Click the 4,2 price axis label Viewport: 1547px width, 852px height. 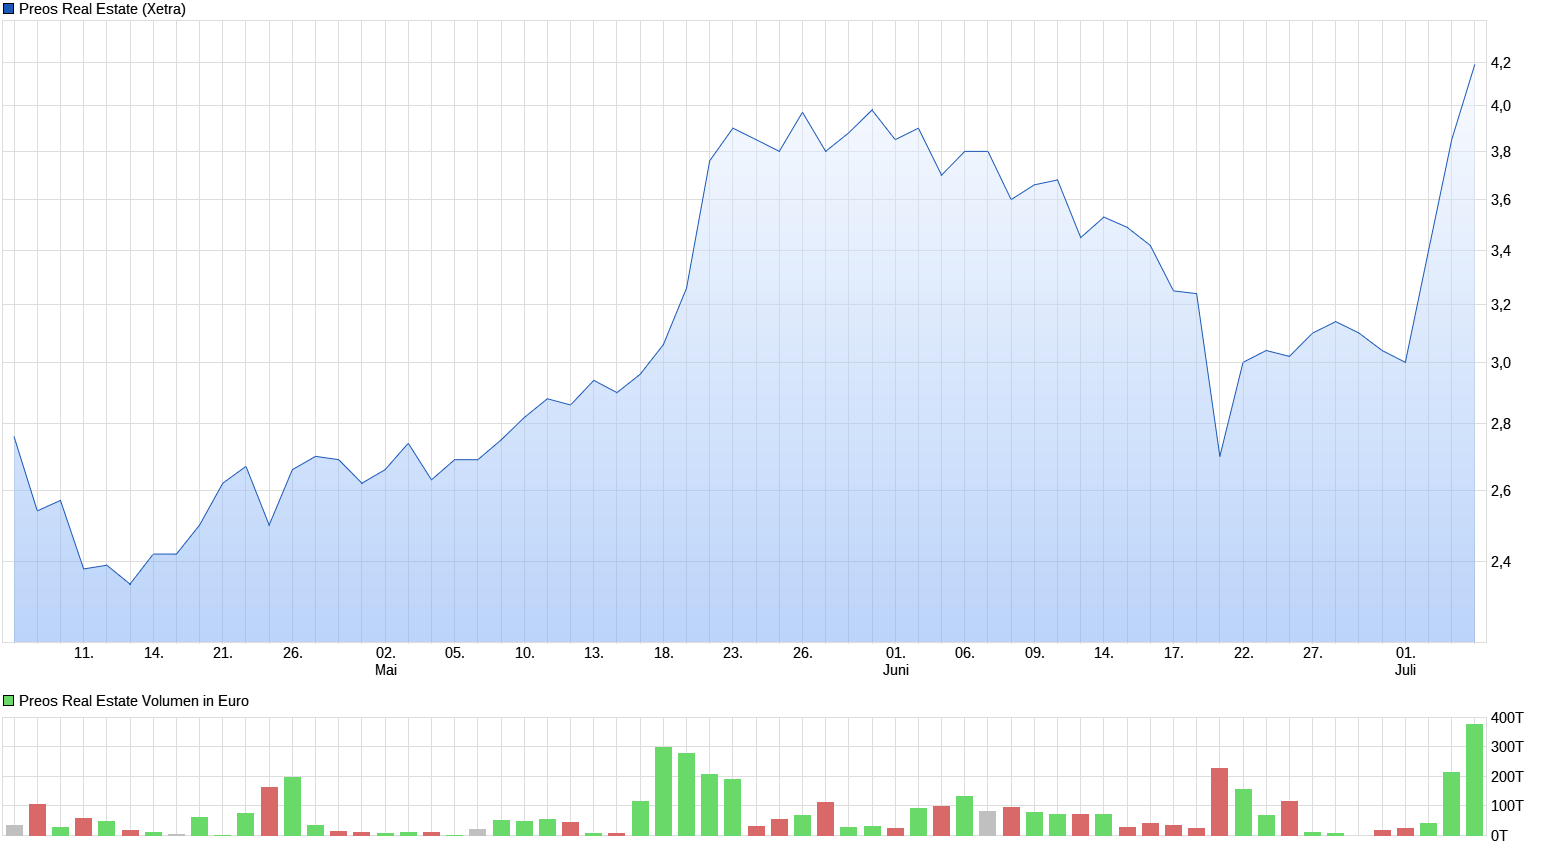coord(1502,62)
